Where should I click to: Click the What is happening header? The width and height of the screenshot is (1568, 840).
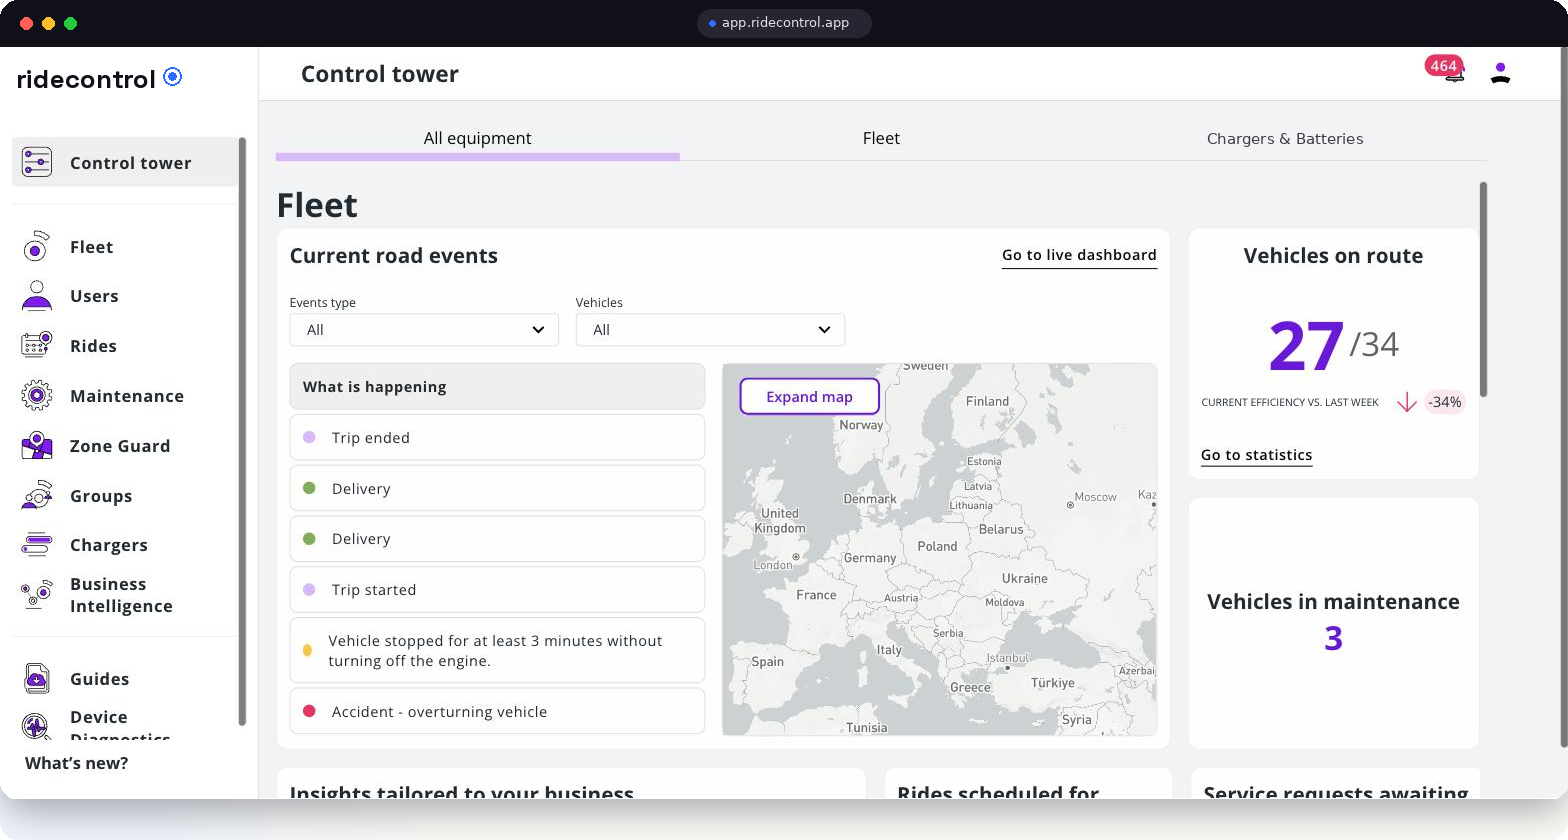(497, 387)
